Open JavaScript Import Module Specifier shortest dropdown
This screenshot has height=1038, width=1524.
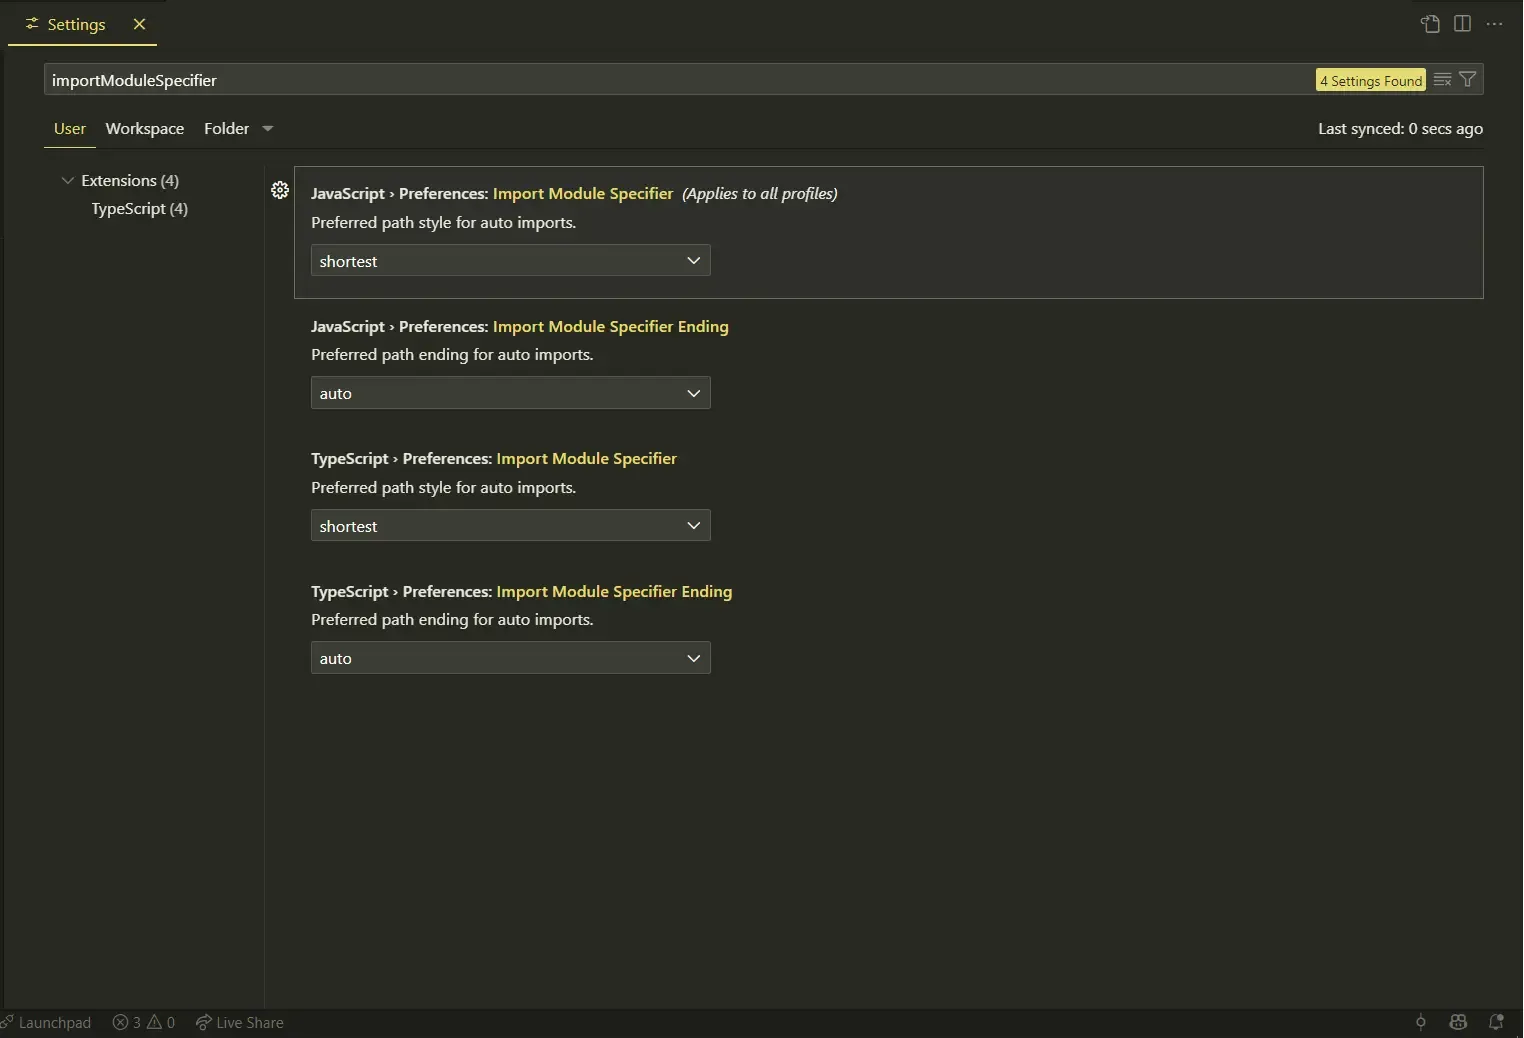511,261
